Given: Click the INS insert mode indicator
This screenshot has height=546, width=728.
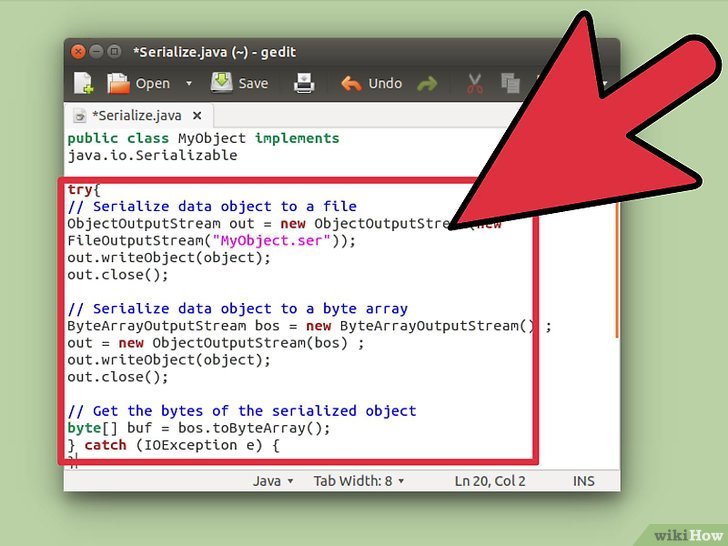Looking at the screenshot, I should (583, 481).
